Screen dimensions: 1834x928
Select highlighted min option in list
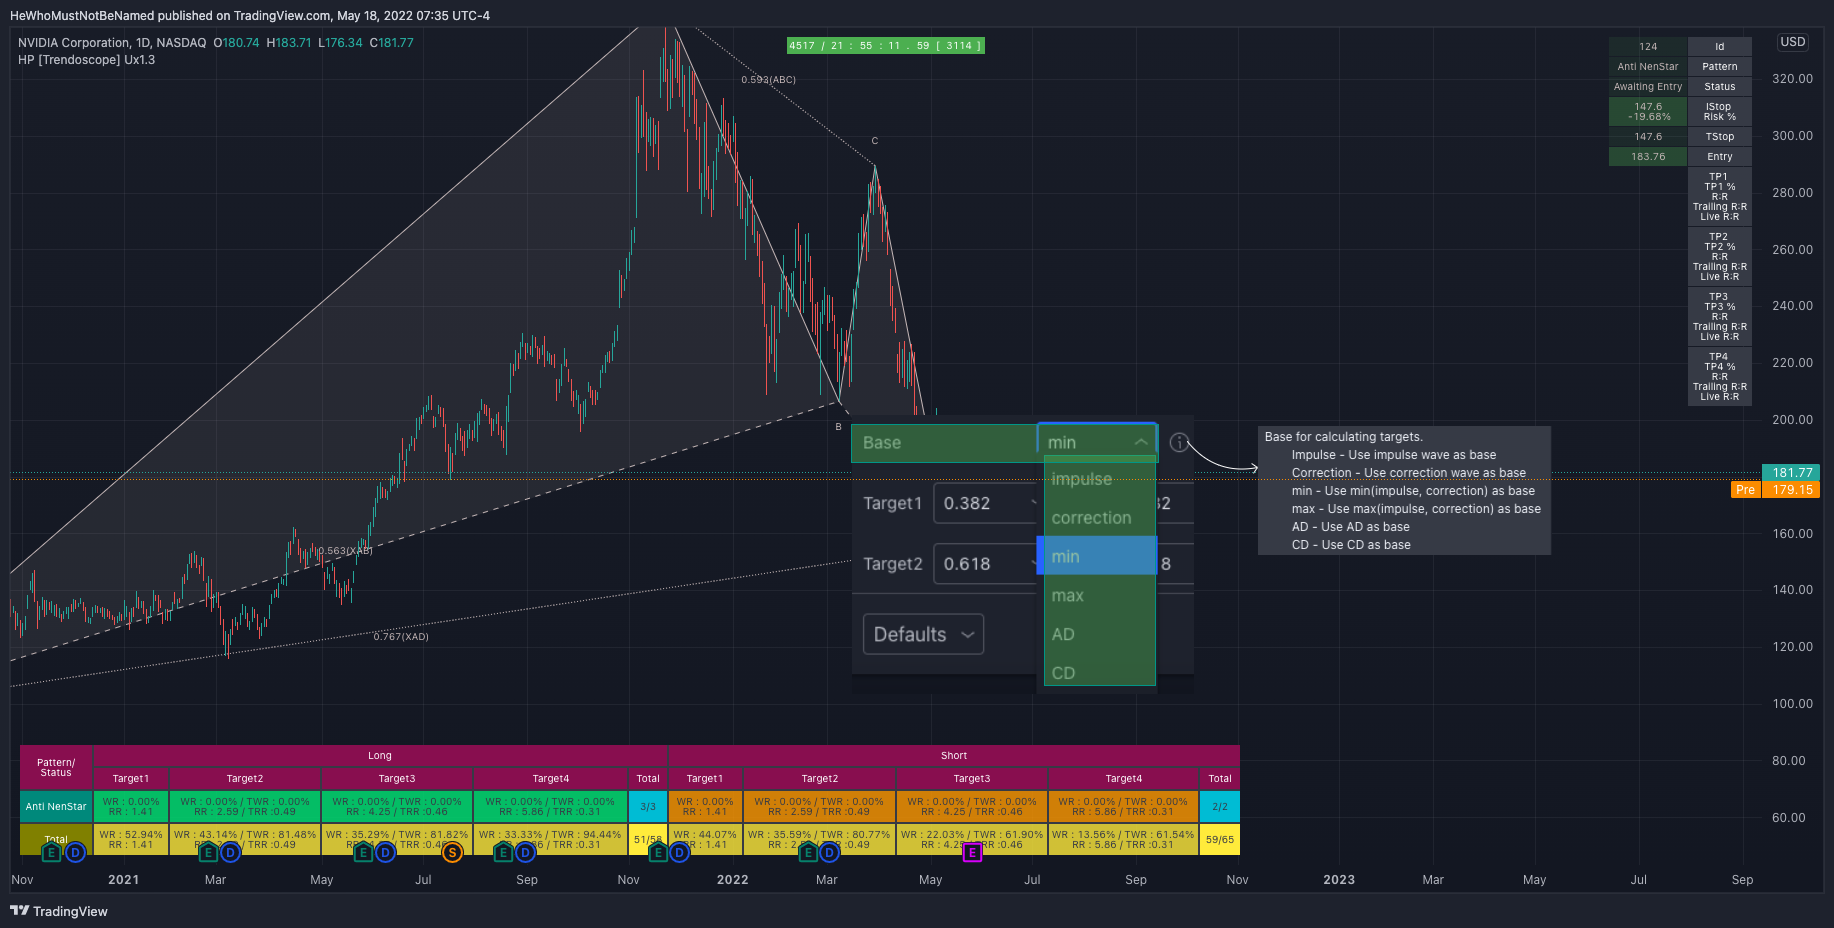[1097, 556]
